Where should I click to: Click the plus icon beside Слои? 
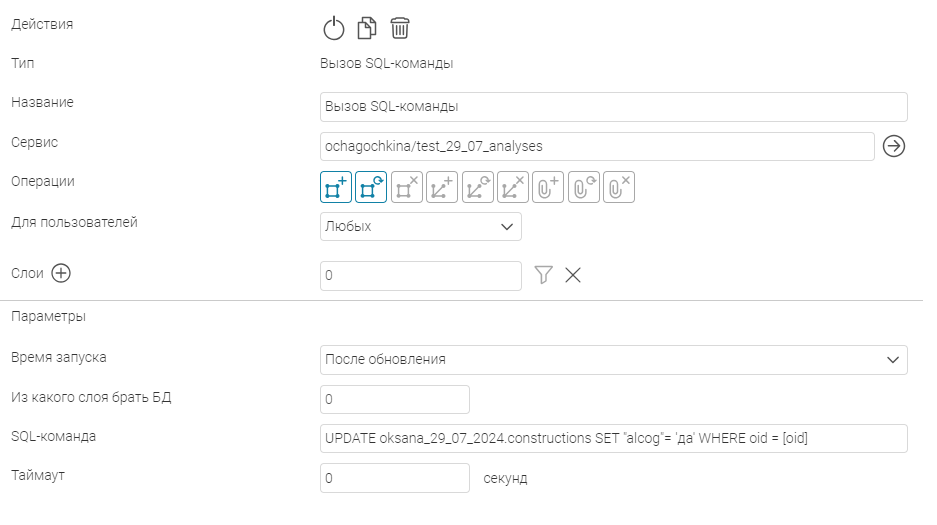61,273
